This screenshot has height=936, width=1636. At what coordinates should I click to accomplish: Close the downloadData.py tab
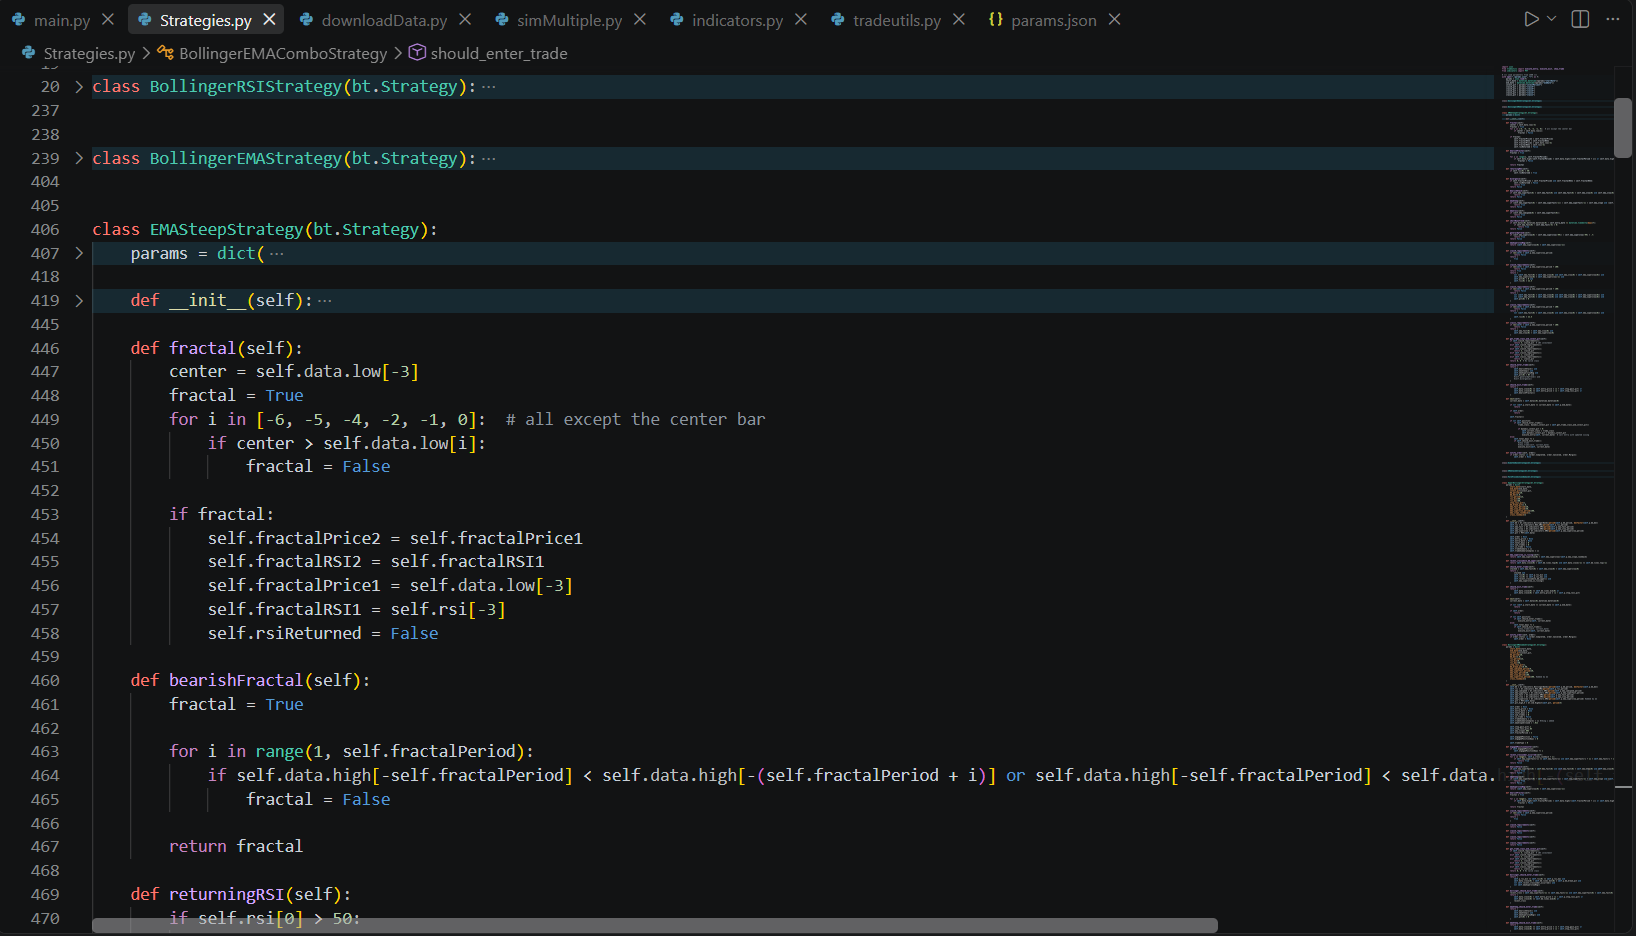tap(465, 19)
